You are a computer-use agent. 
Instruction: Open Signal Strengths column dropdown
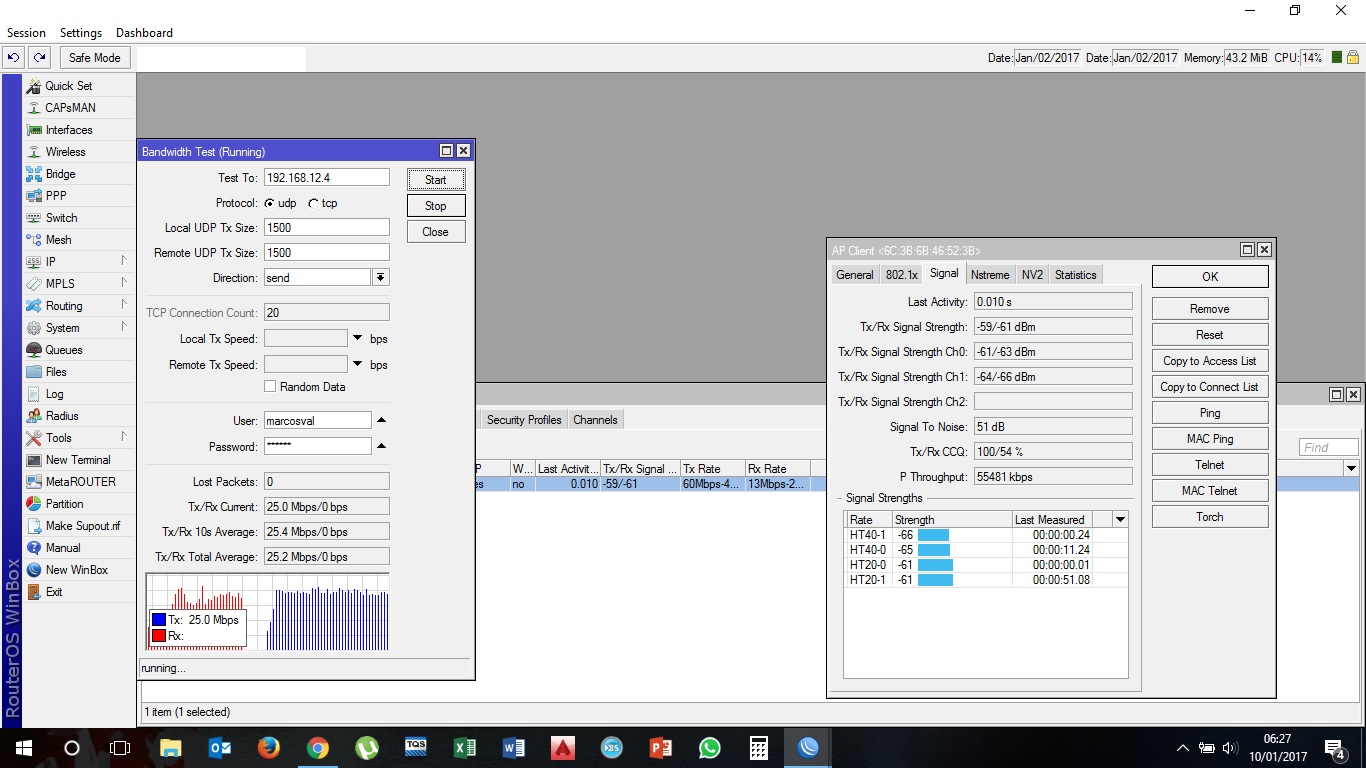[1120, 520]
